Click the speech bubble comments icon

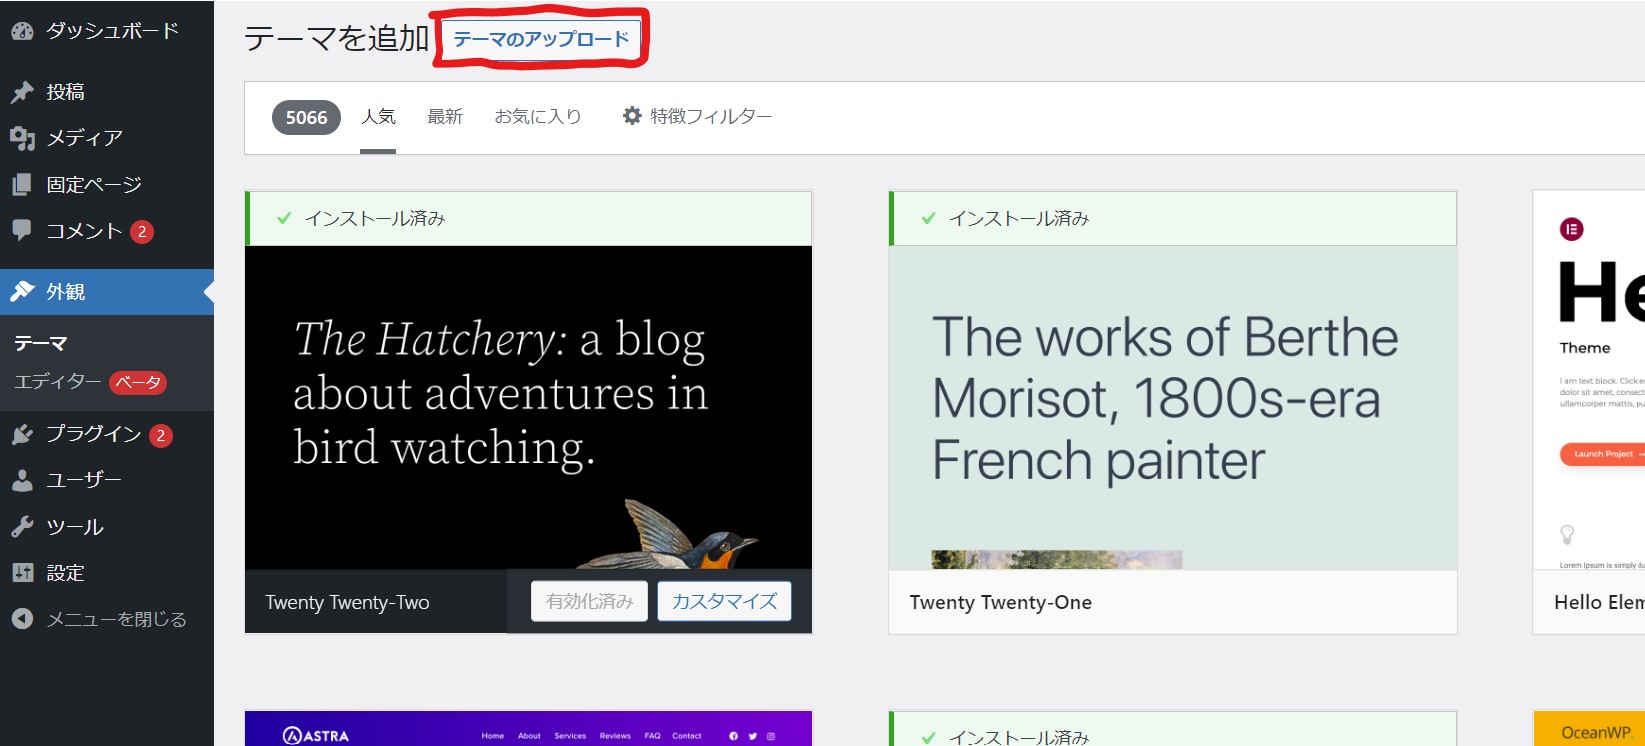[22, 230]
